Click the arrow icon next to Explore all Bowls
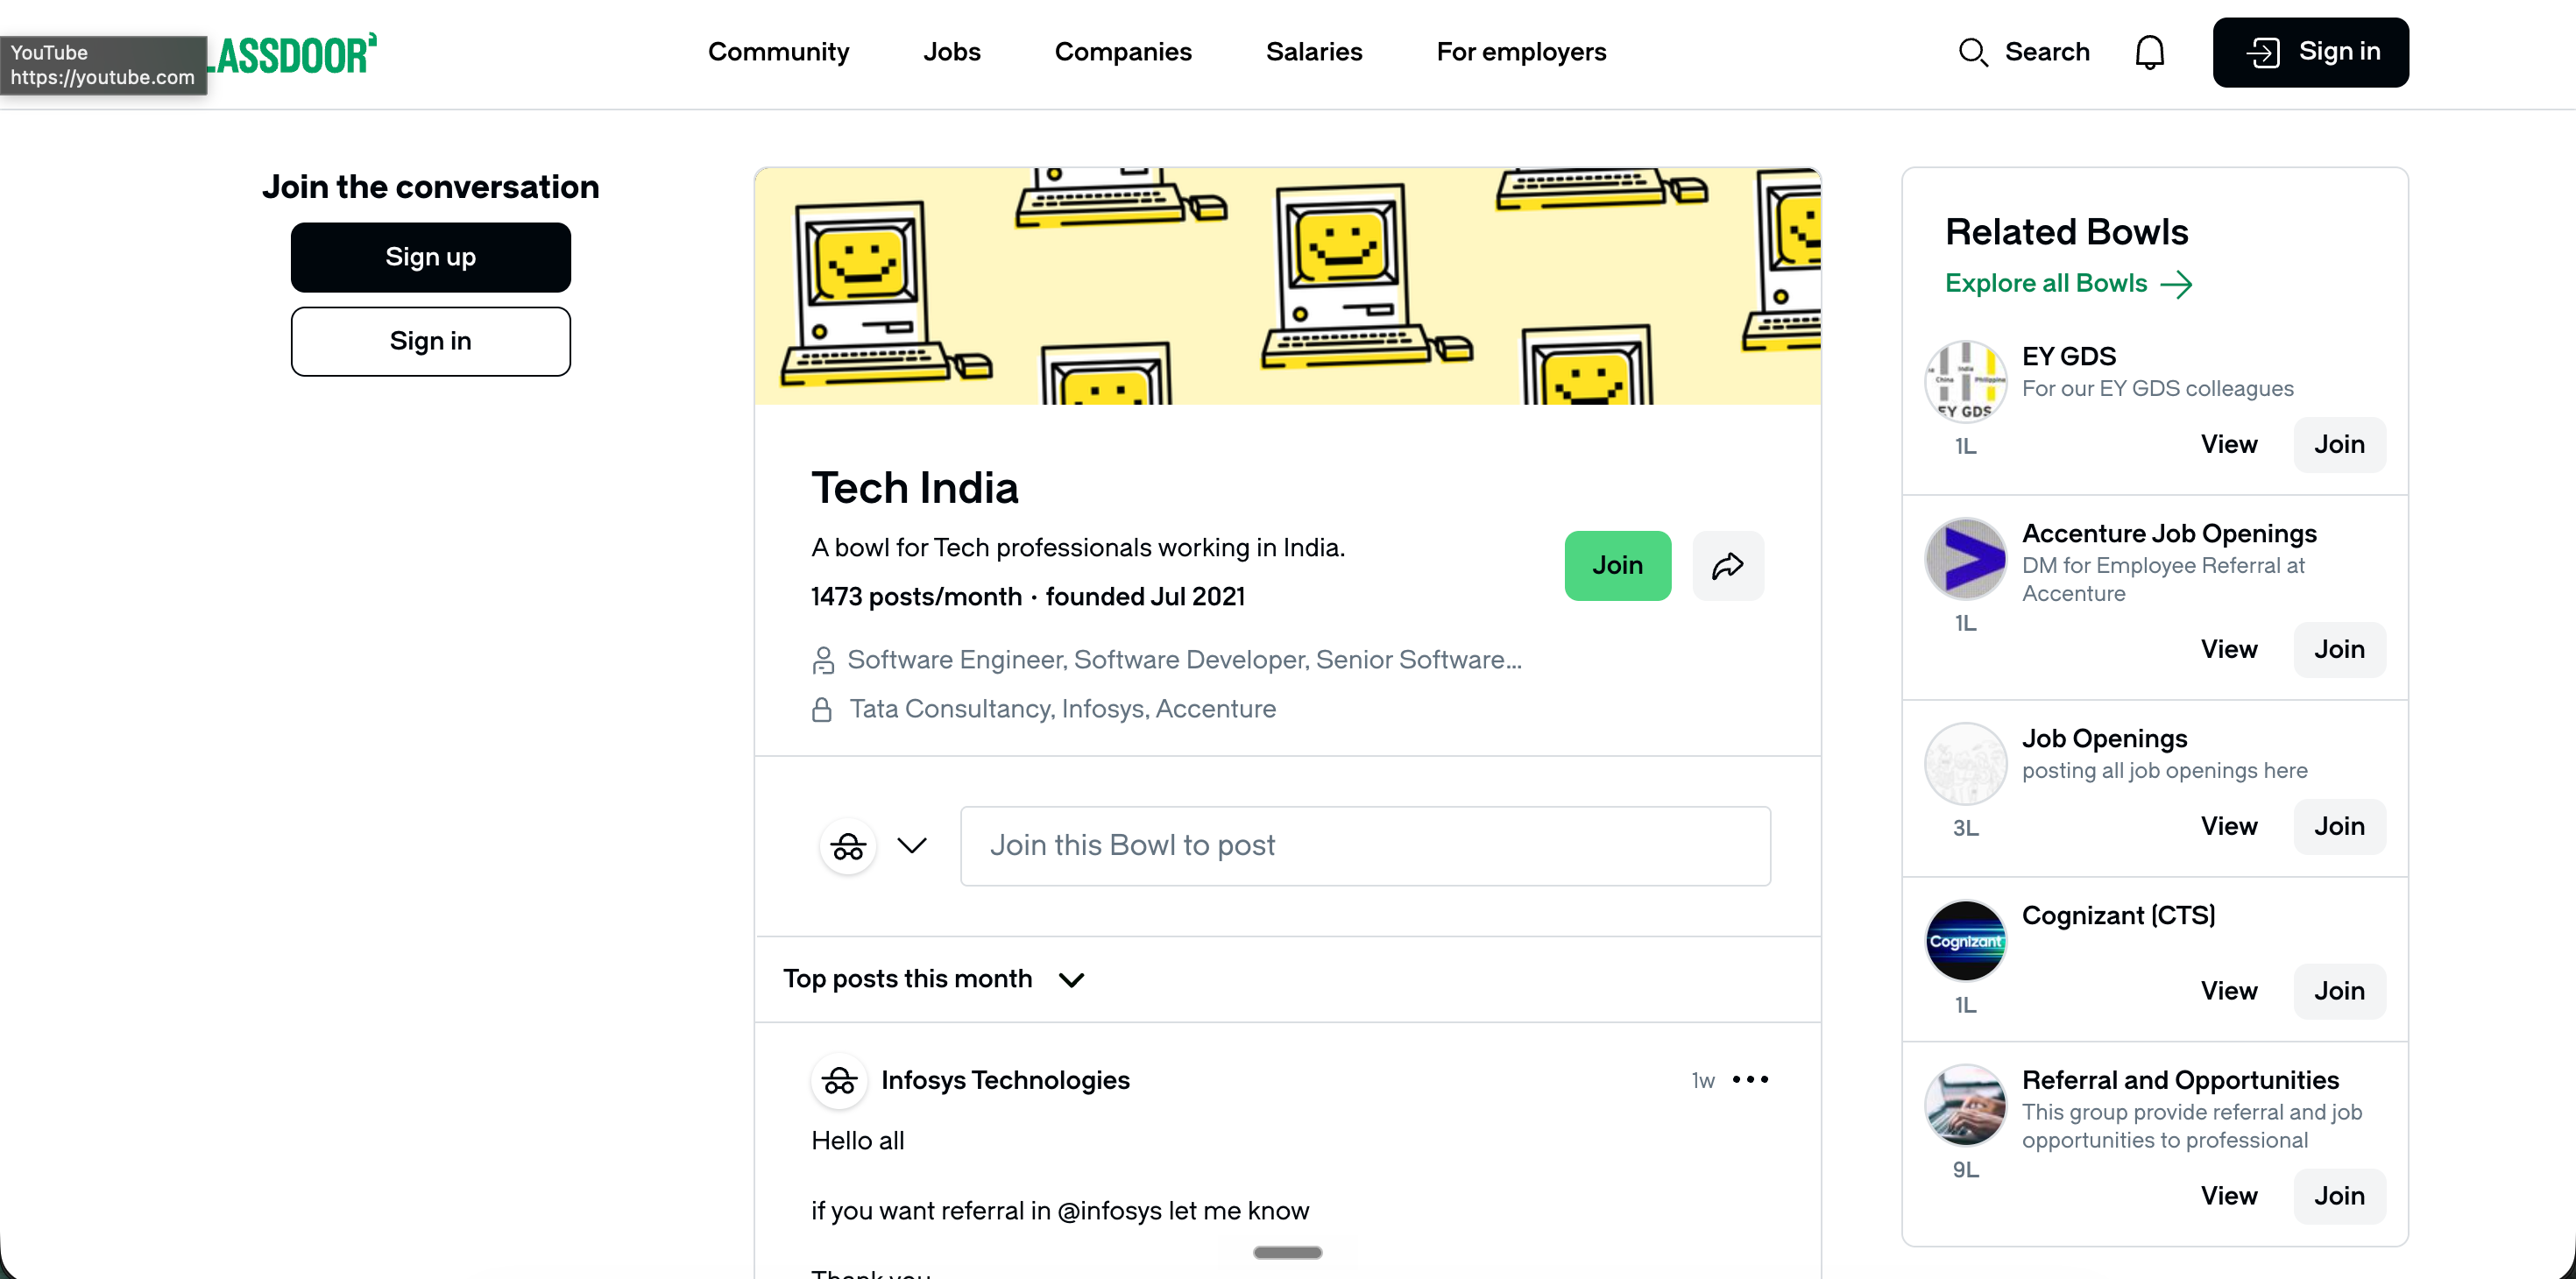Image resolution: width=2576 pixels, height=1279 pixels. [2176, 285]
